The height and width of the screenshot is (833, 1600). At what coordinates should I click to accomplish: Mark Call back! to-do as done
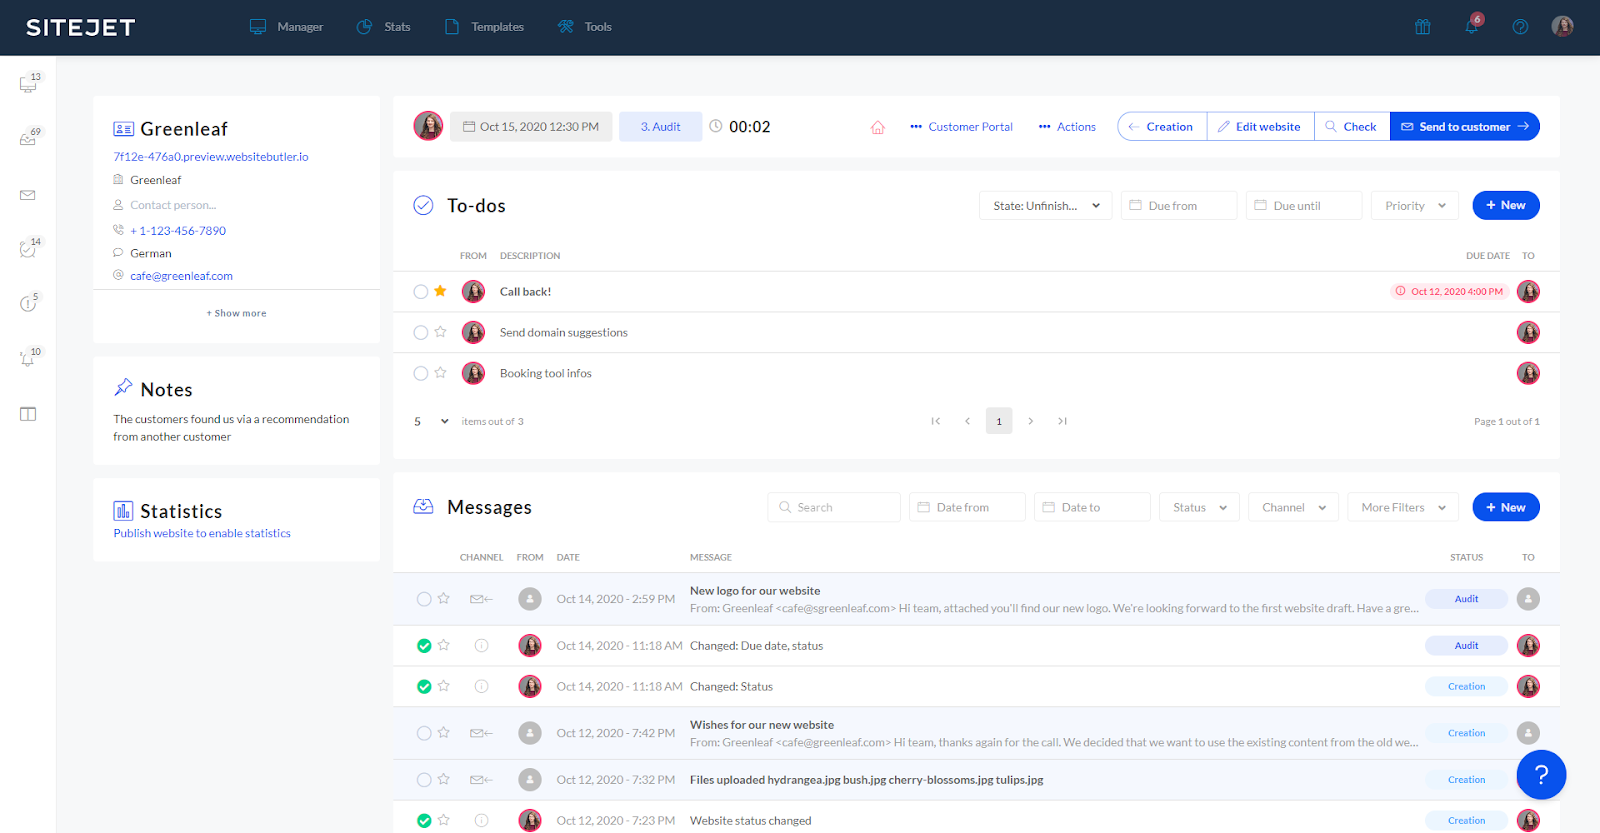point(421,292)
